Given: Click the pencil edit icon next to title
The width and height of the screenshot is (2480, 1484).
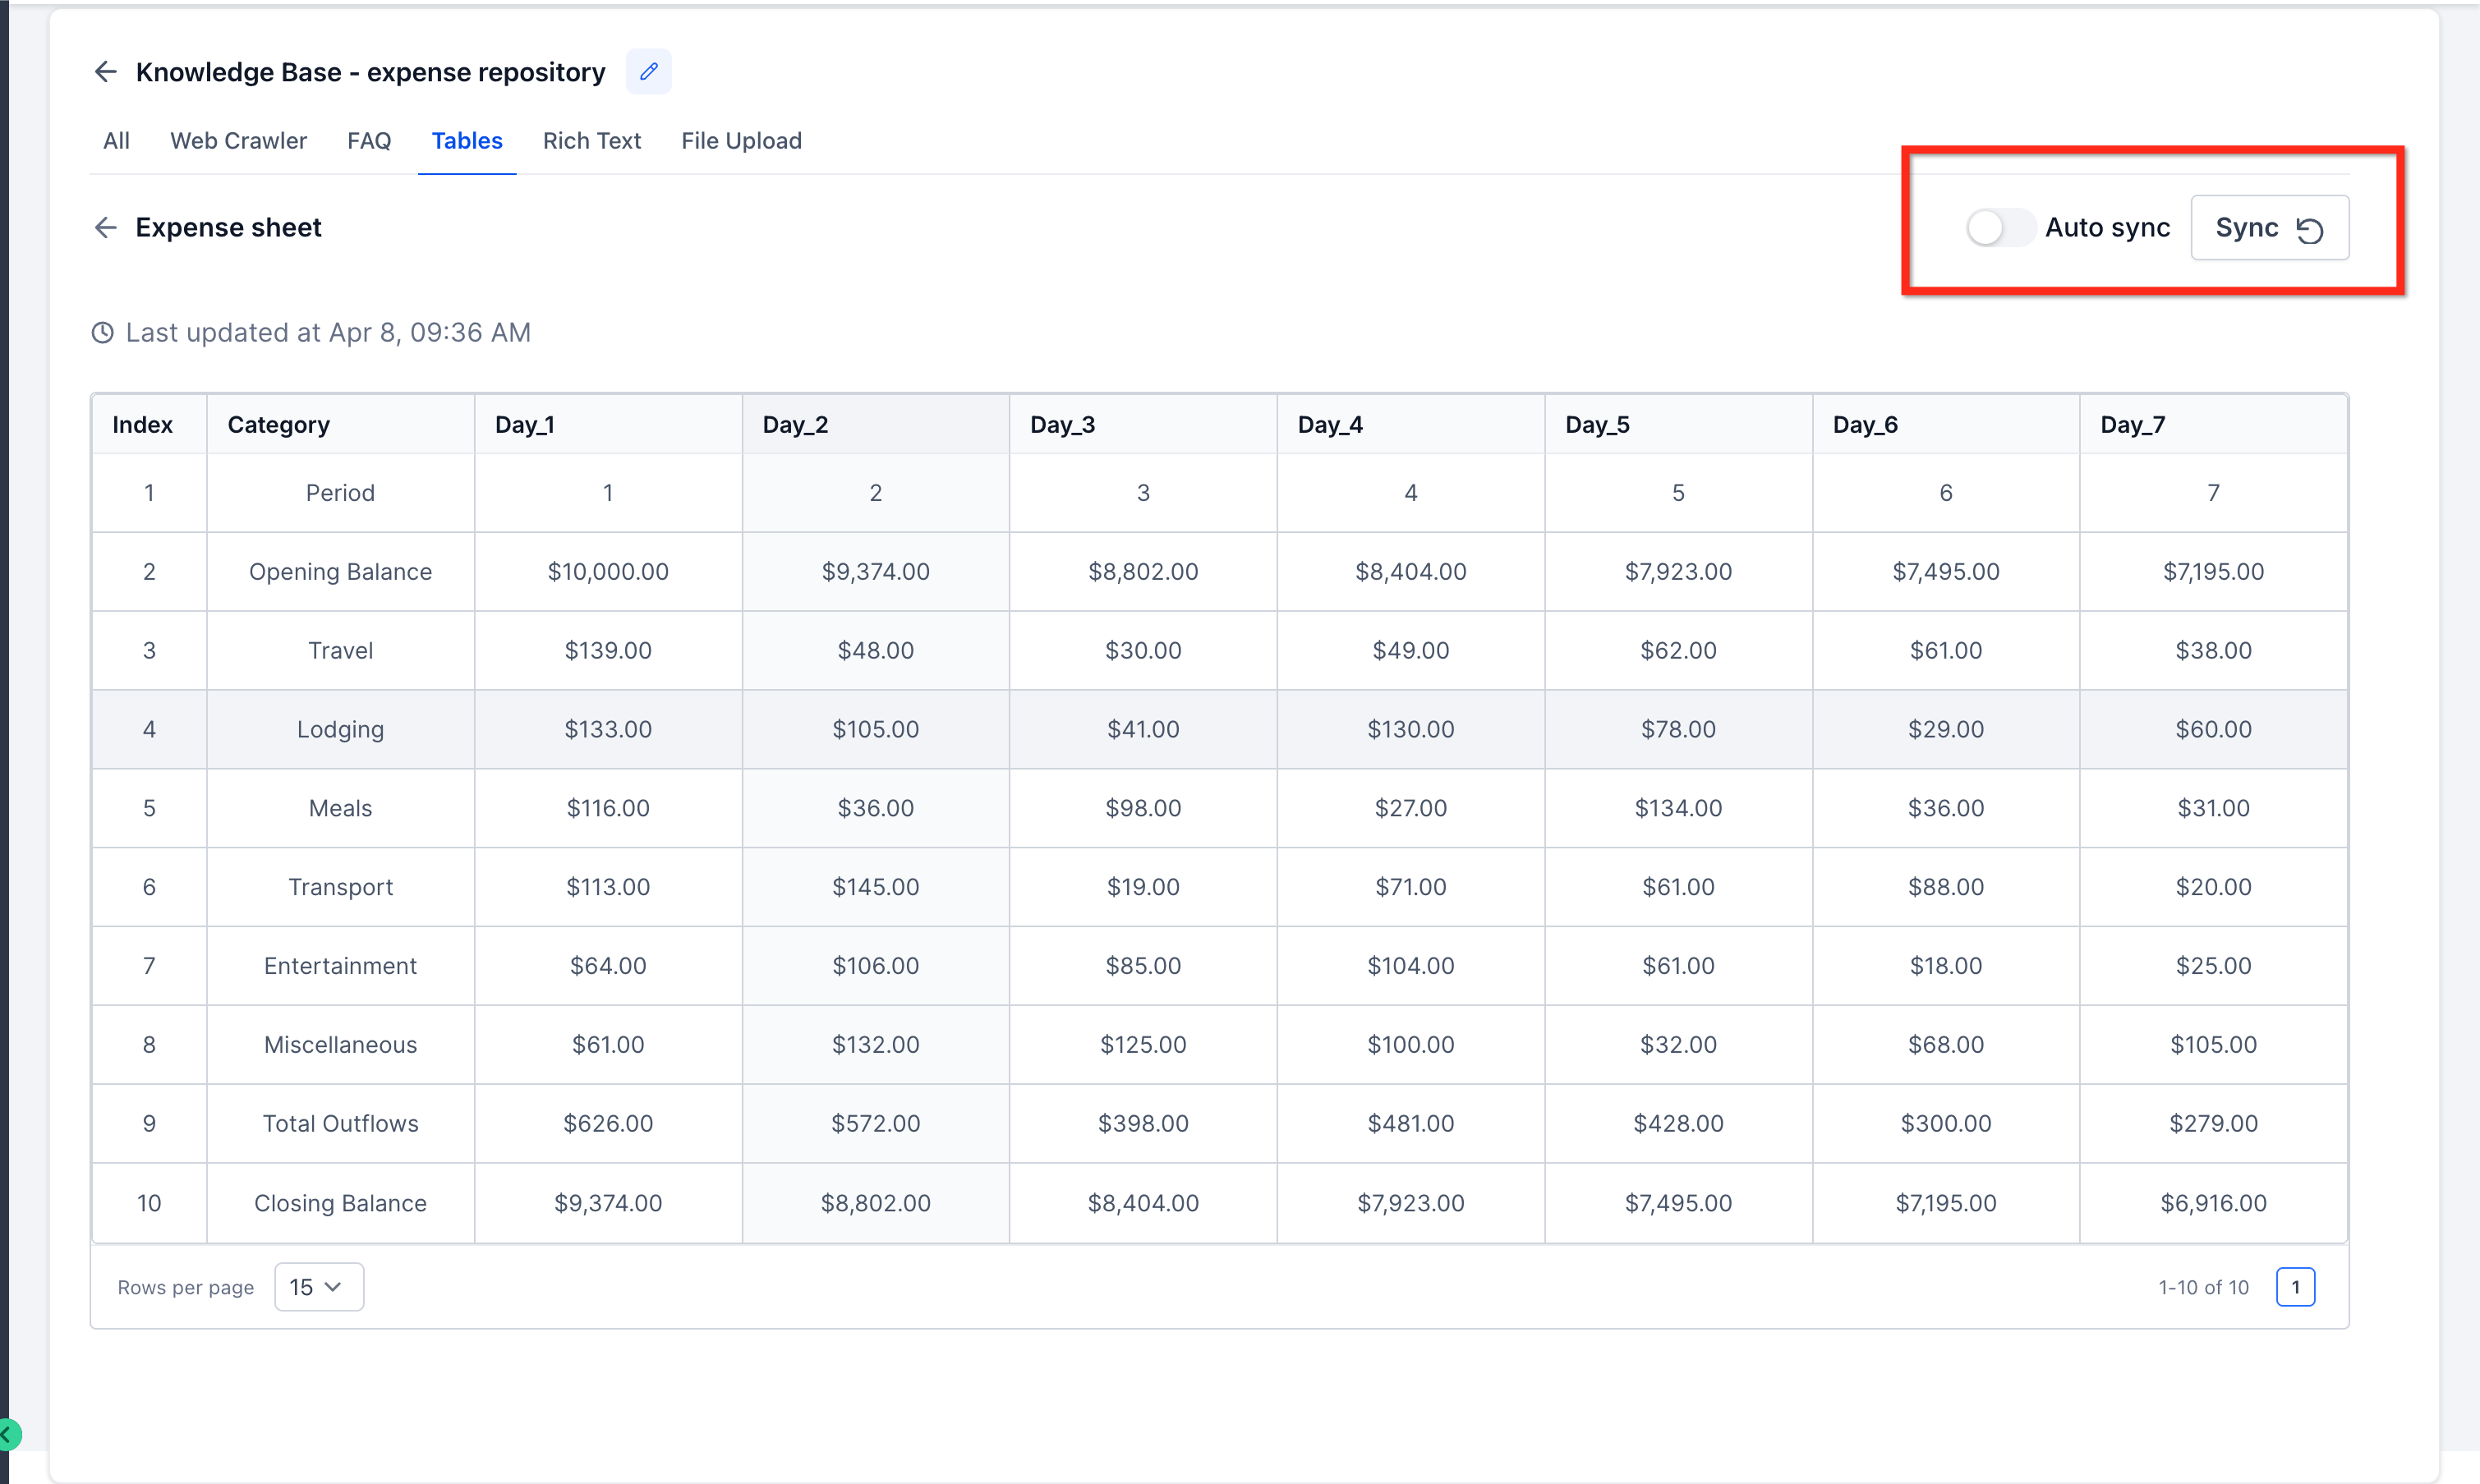Looking at the screenshot, I should pyautogui.click(x=648, y=72).
